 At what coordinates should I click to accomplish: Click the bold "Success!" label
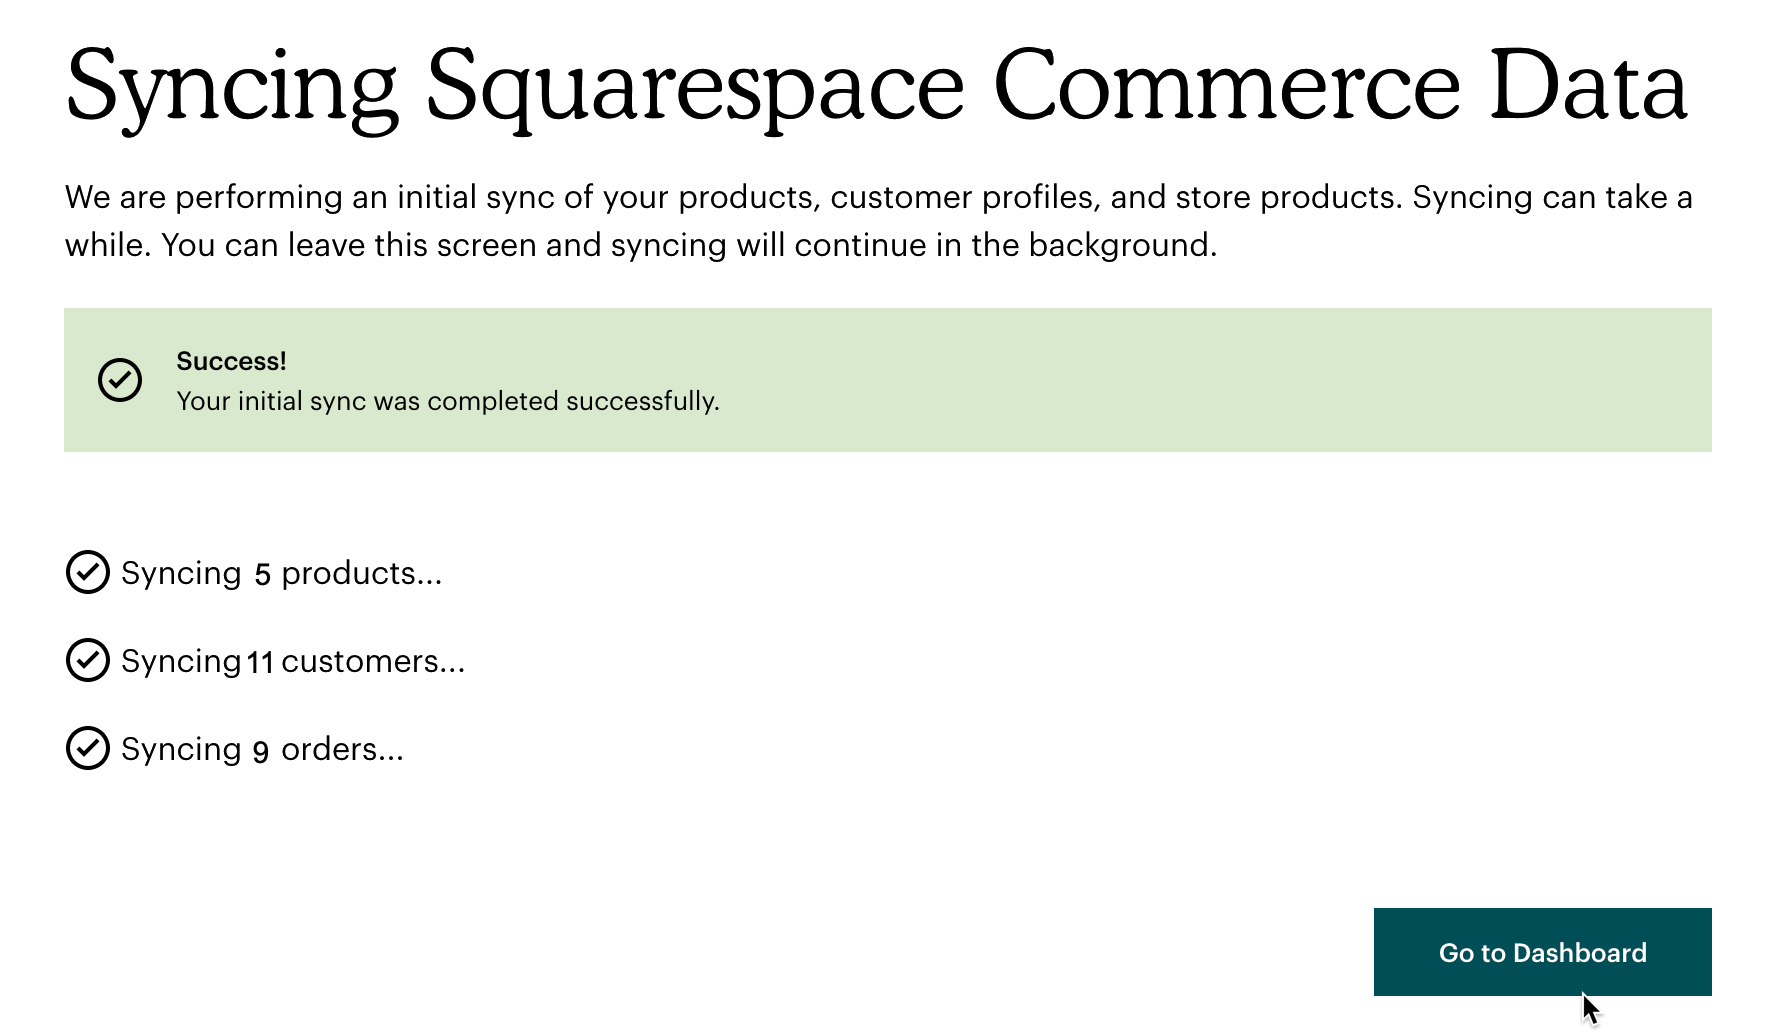pyautogui.click(x=231, y=361)
